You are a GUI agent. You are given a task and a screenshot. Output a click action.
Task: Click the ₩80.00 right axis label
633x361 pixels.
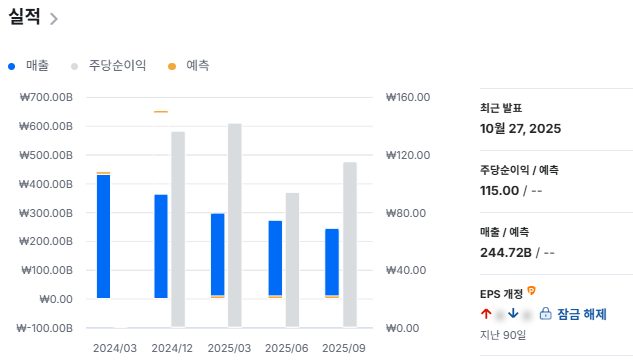[406, 213]
